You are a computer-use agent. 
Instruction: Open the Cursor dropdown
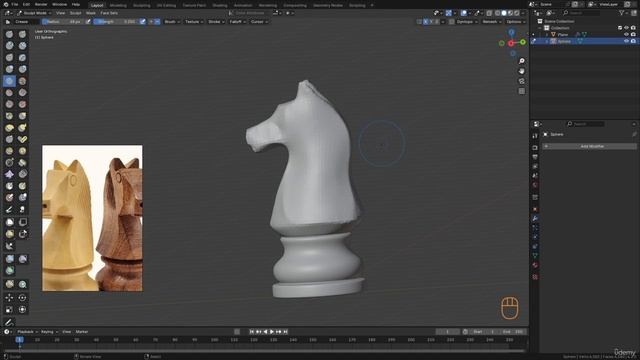[x=259, y=22]
